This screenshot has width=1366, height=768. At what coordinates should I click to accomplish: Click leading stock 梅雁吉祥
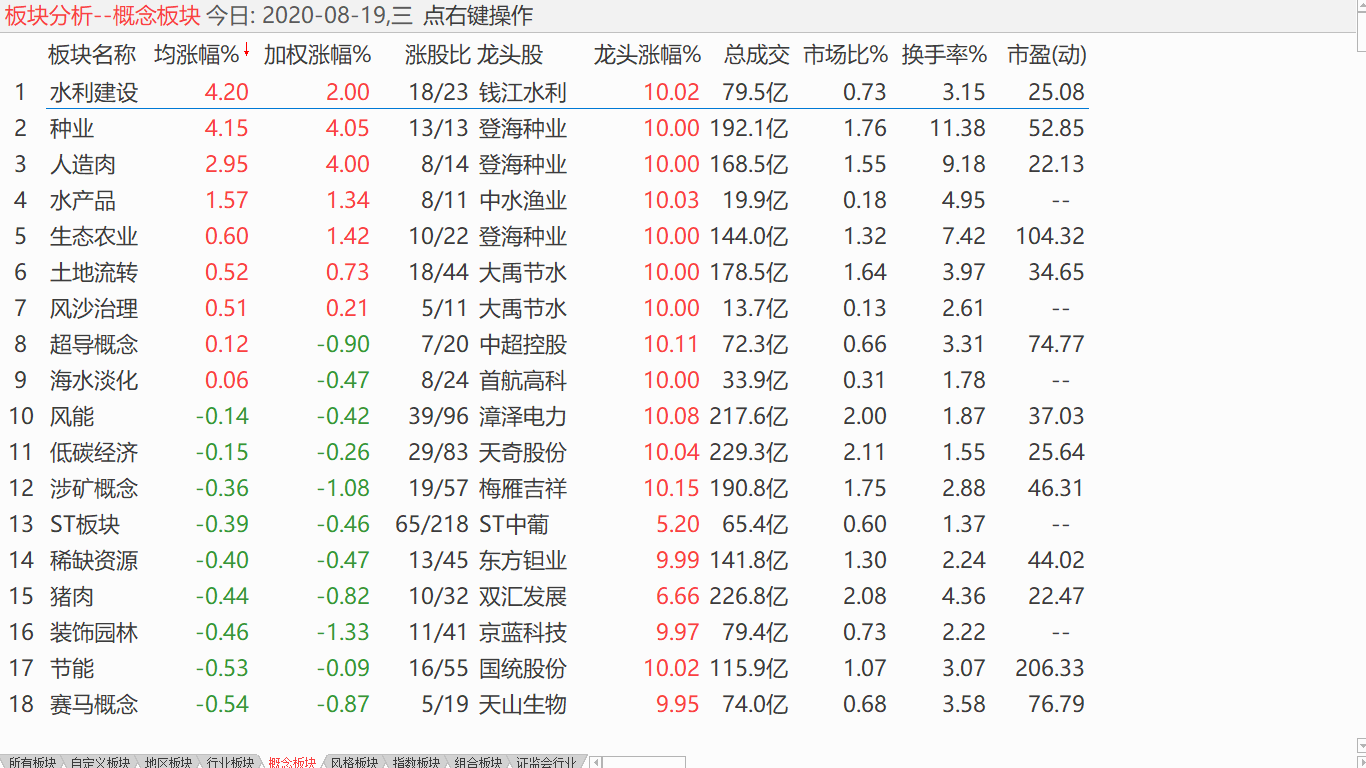click(523, 489)
